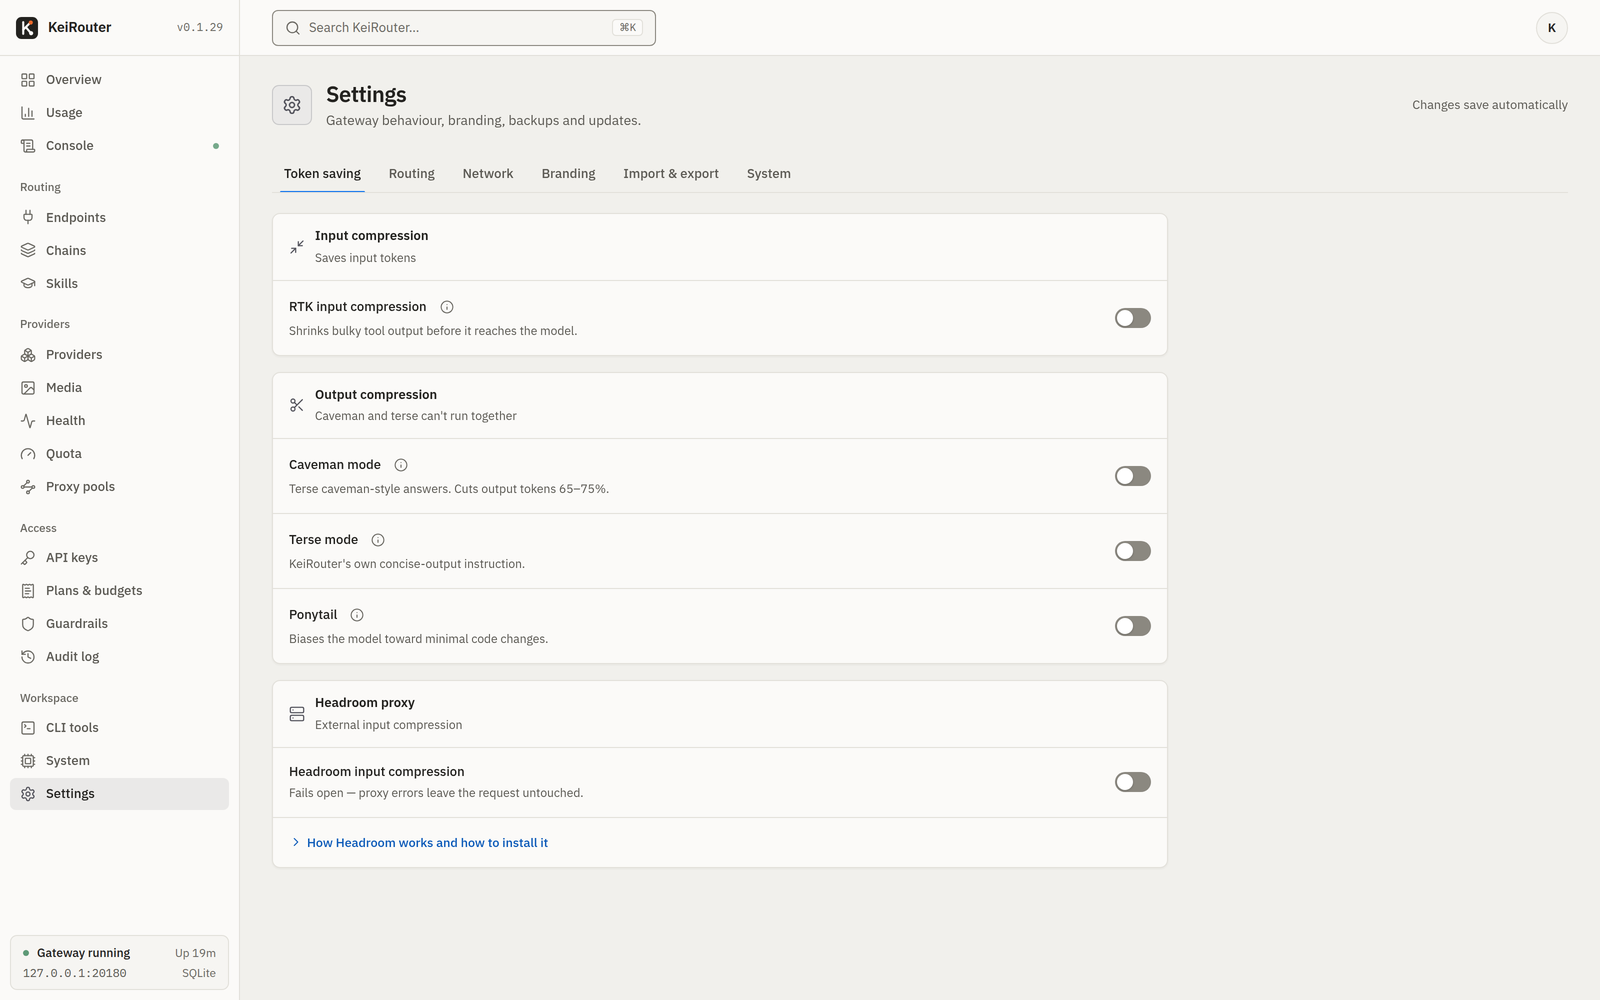
Task: Click the KeiRouter logo icon
Action: coord(27,28)
